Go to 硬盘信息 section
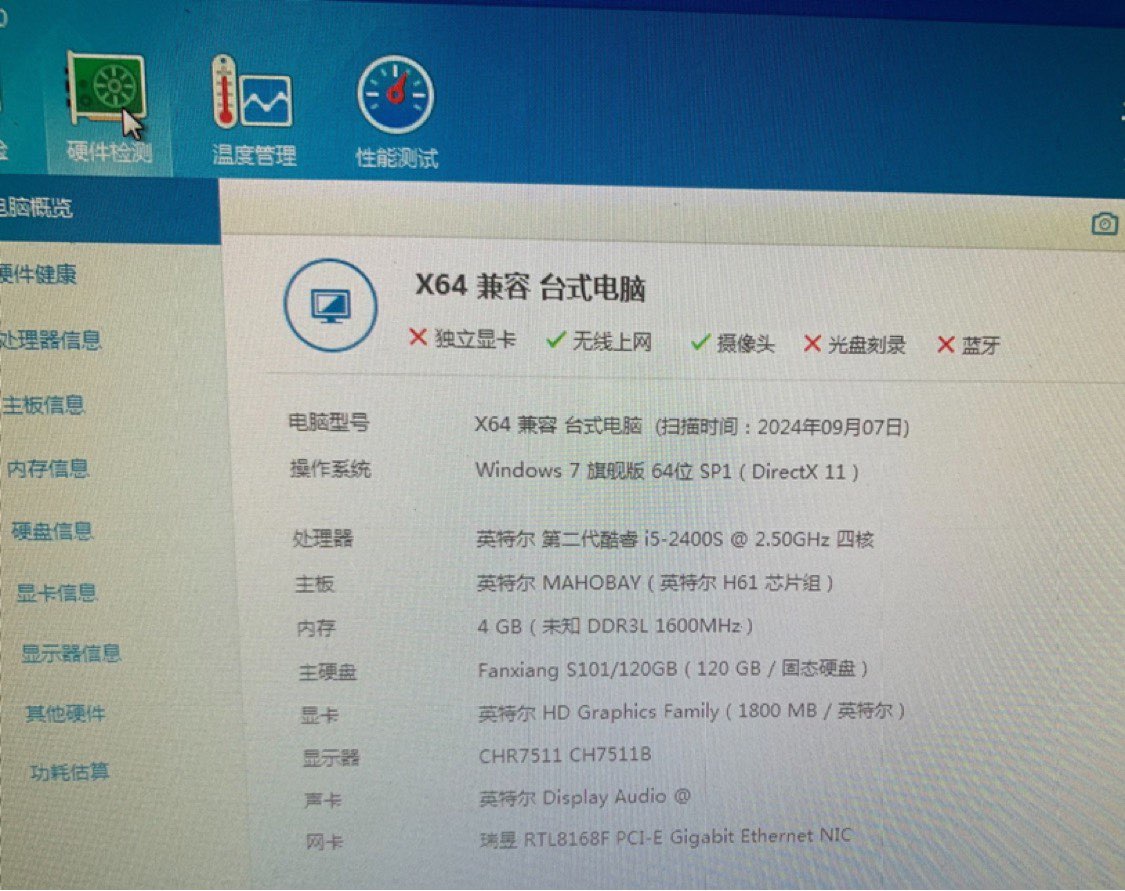The width and height of the screenshot is (1125, 891). pos(52,531)
